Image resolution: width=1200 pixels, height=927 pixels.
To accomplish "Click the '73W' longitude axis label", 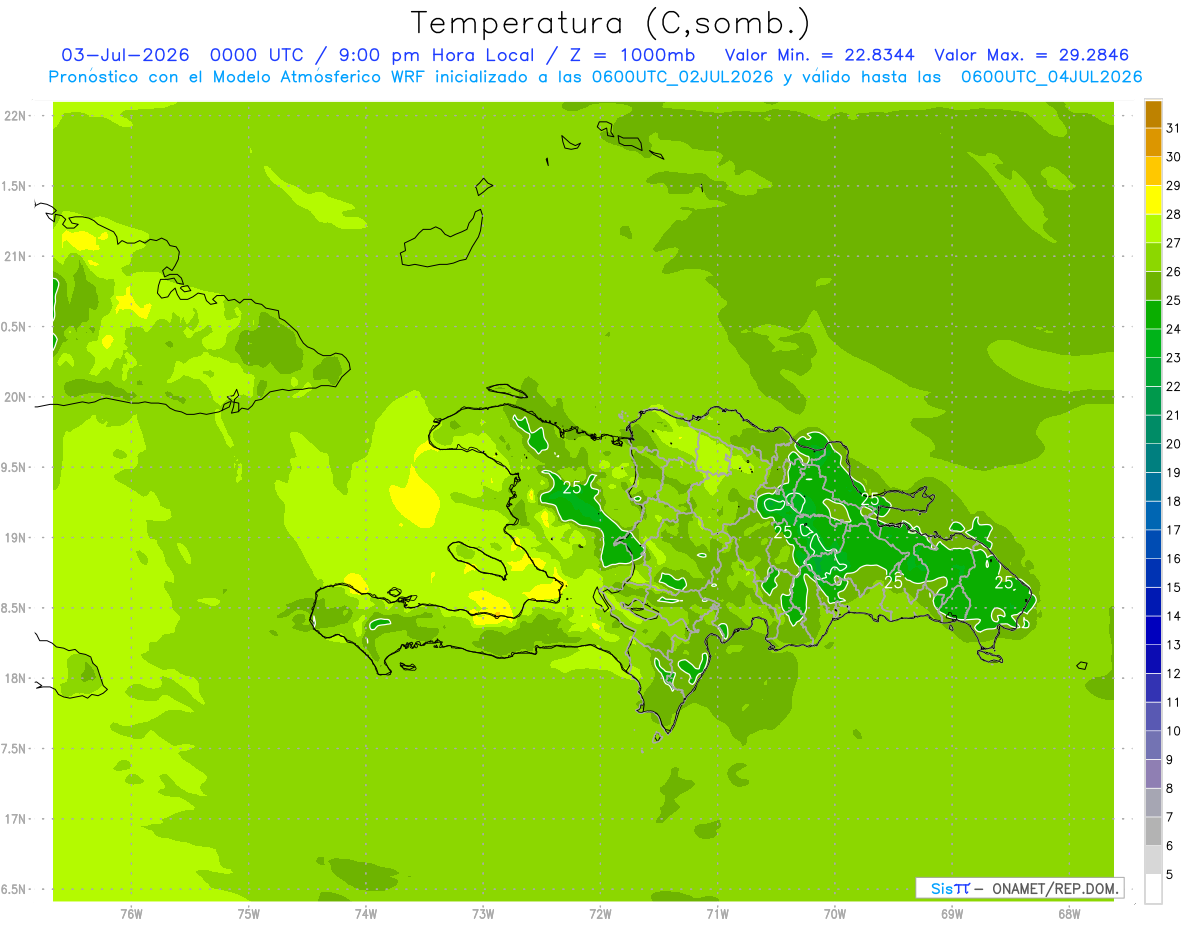I will point(483,914).
